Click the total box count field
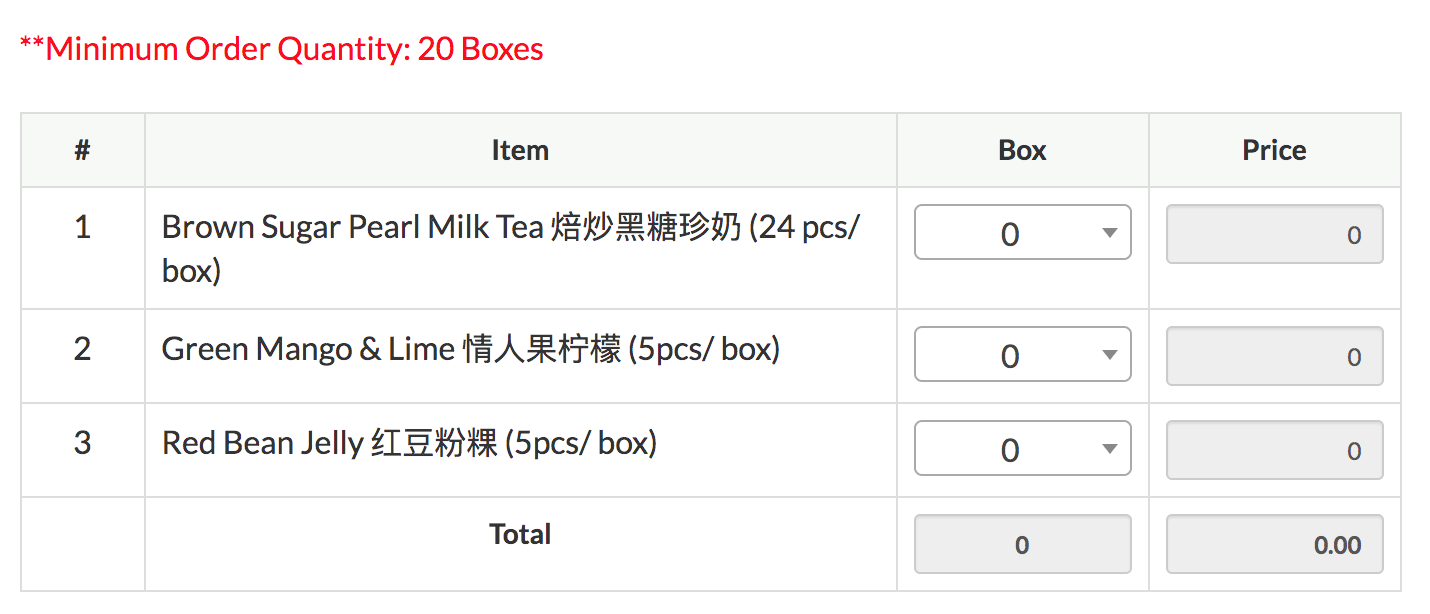The height and width of the screenshot is (614, 1430). pos(1022,544)
